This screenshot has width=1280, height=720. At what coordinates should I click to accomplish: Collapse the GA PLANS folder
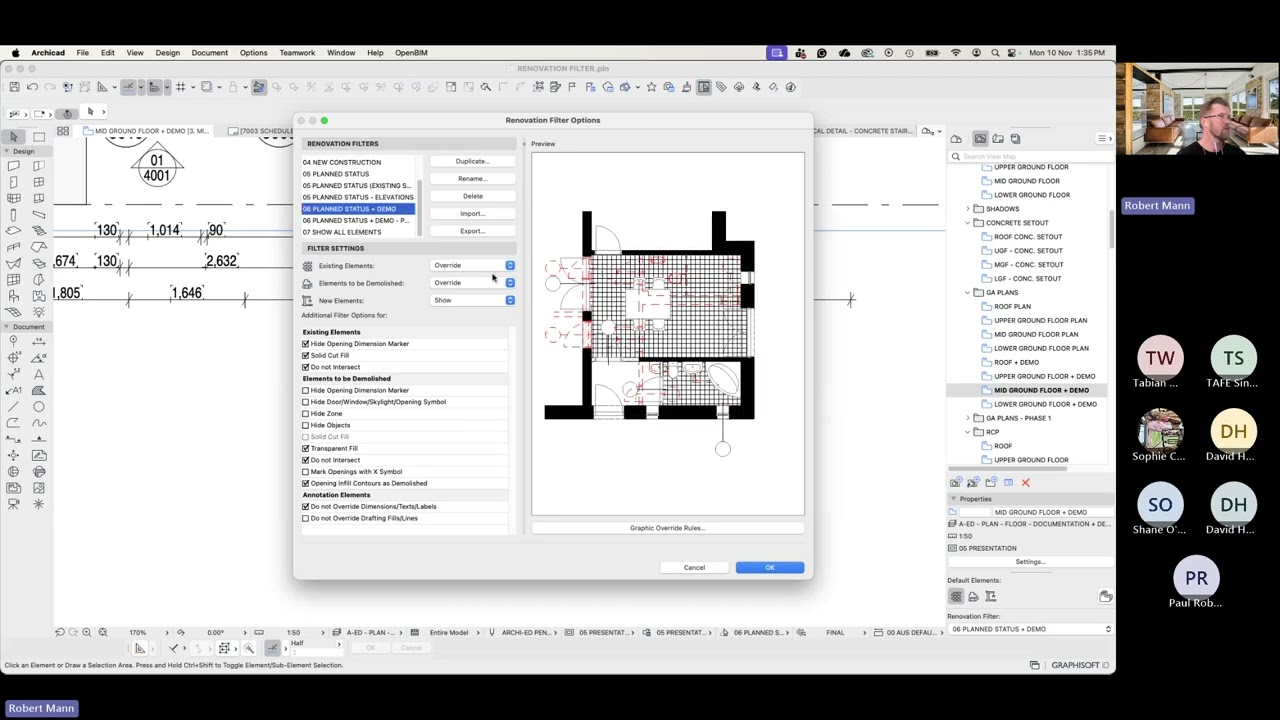(x=968, y=293)
